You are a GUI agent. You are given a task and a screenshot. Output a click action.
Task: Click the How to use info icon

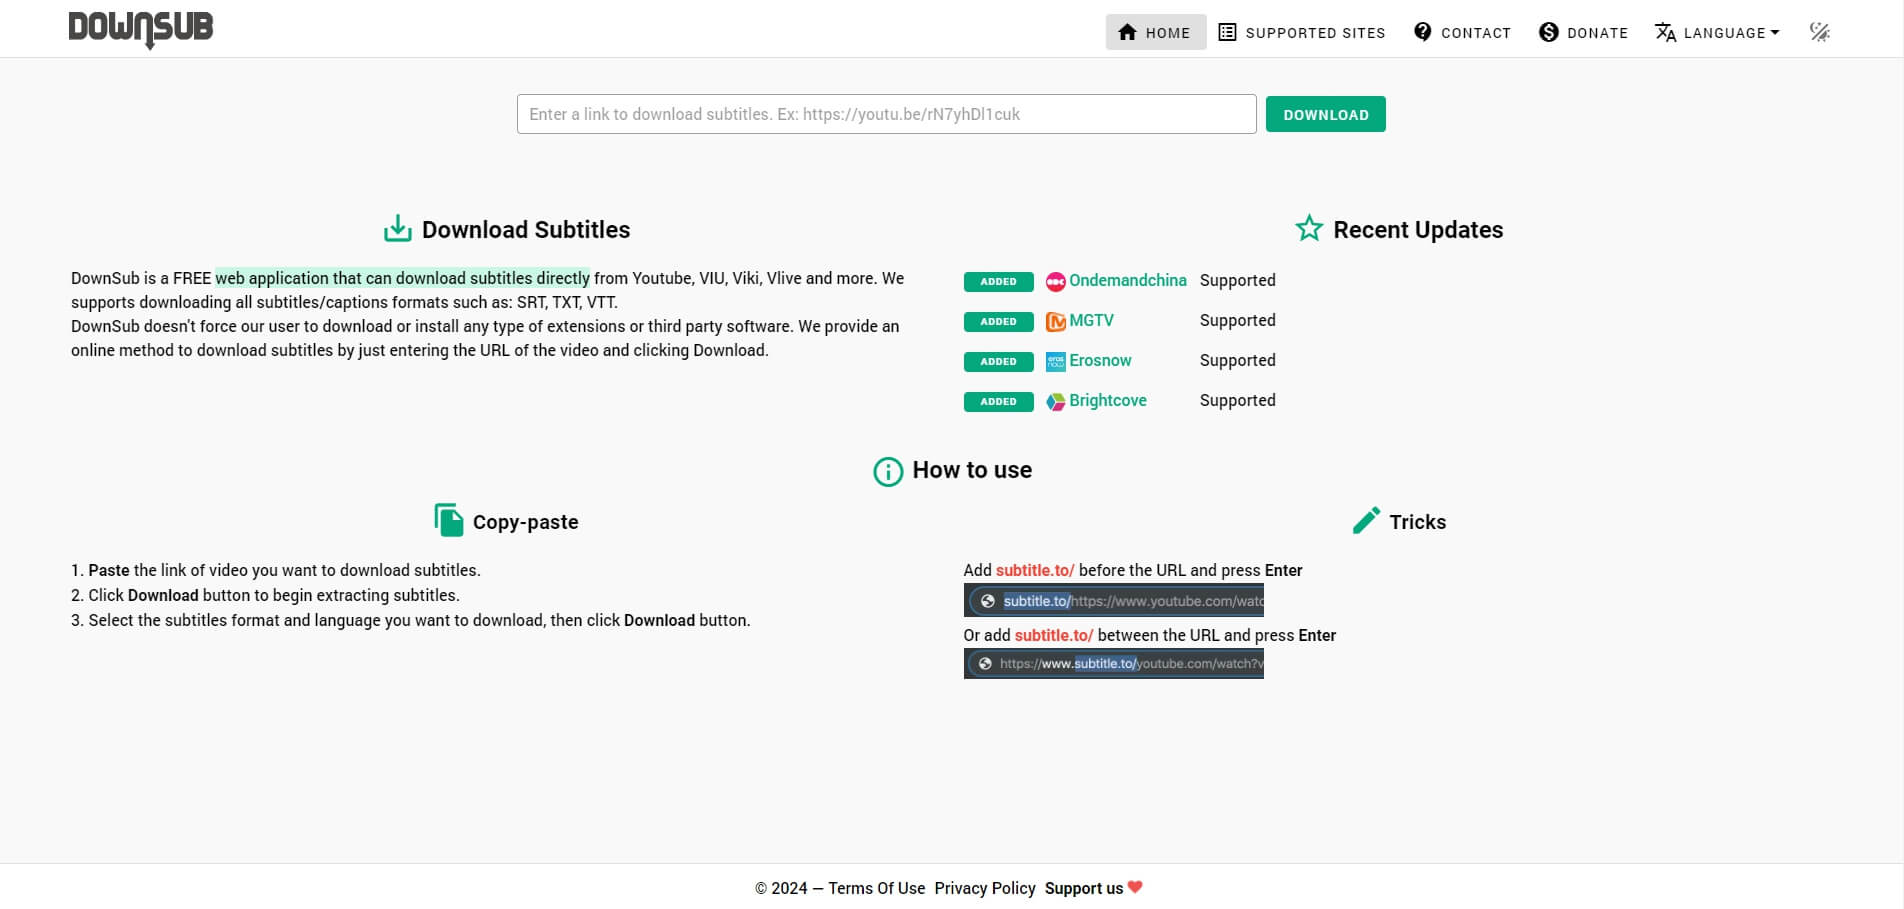pos(888,471)
